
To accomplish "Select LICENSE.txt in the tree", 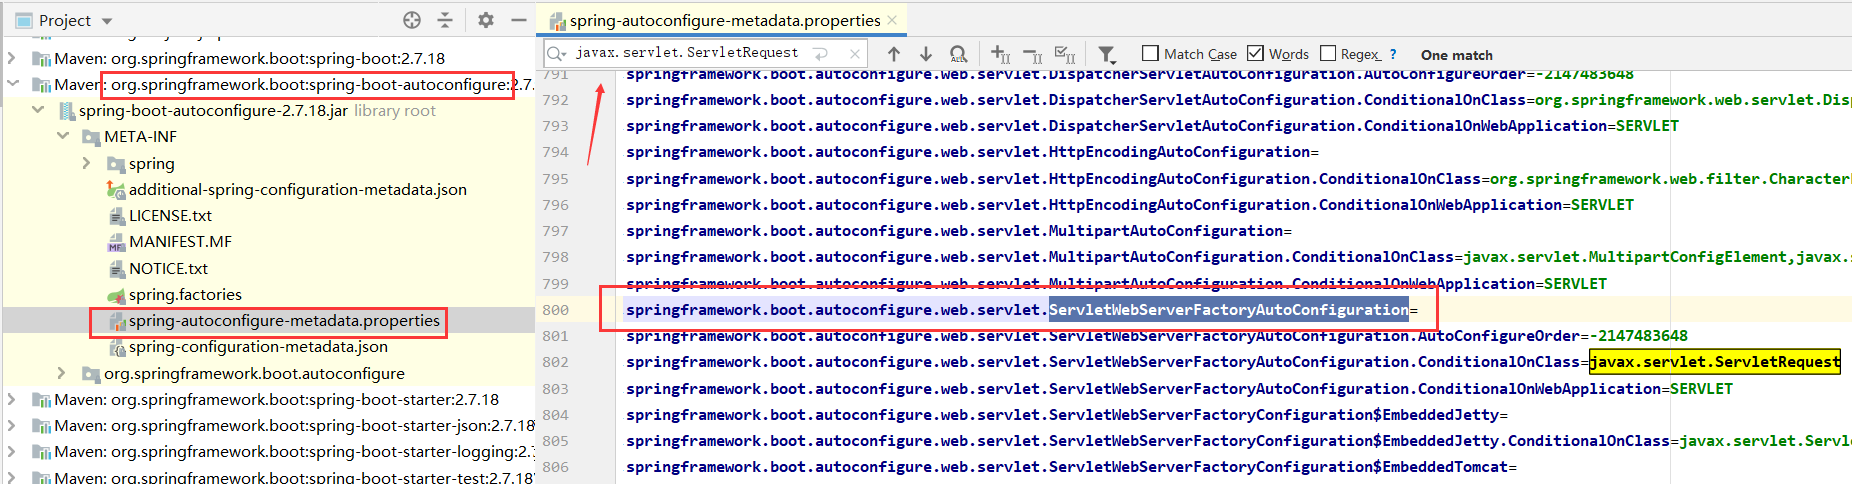I will [x=170, y=215].
